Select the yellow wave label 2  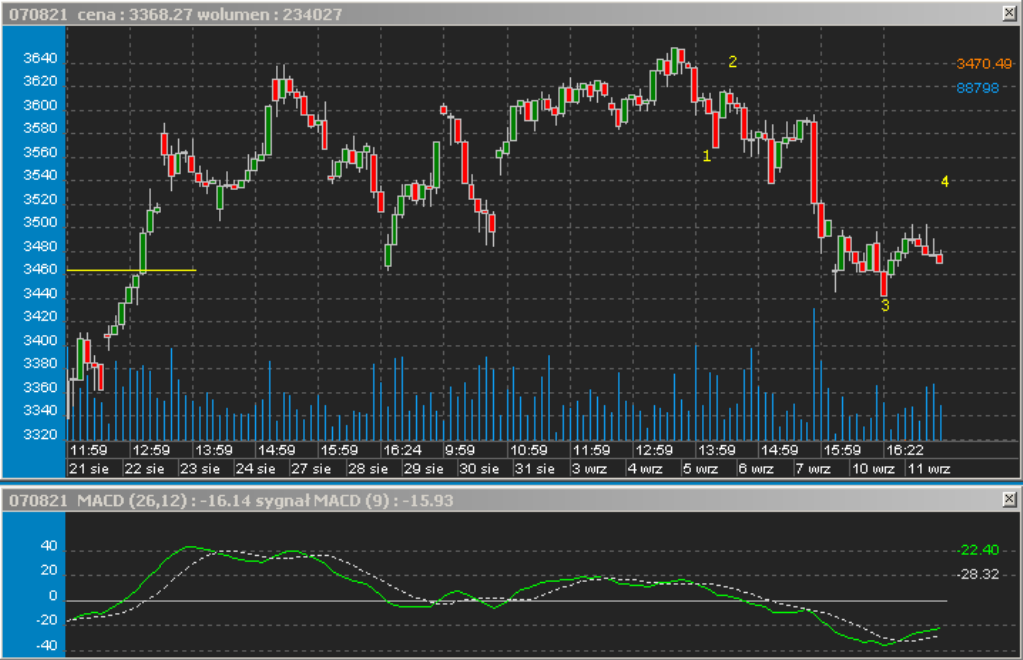732,62
